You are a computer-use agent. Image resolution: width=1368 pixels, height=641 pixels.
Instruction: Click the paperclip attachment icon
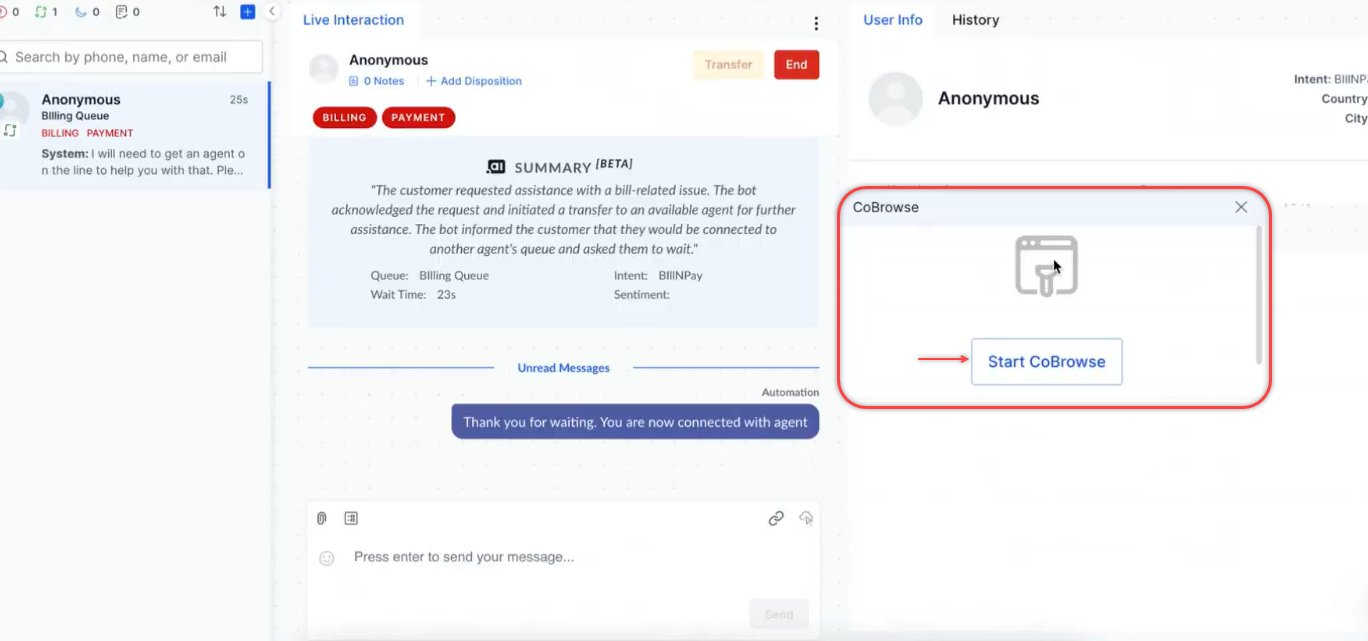tap(322, 518)
